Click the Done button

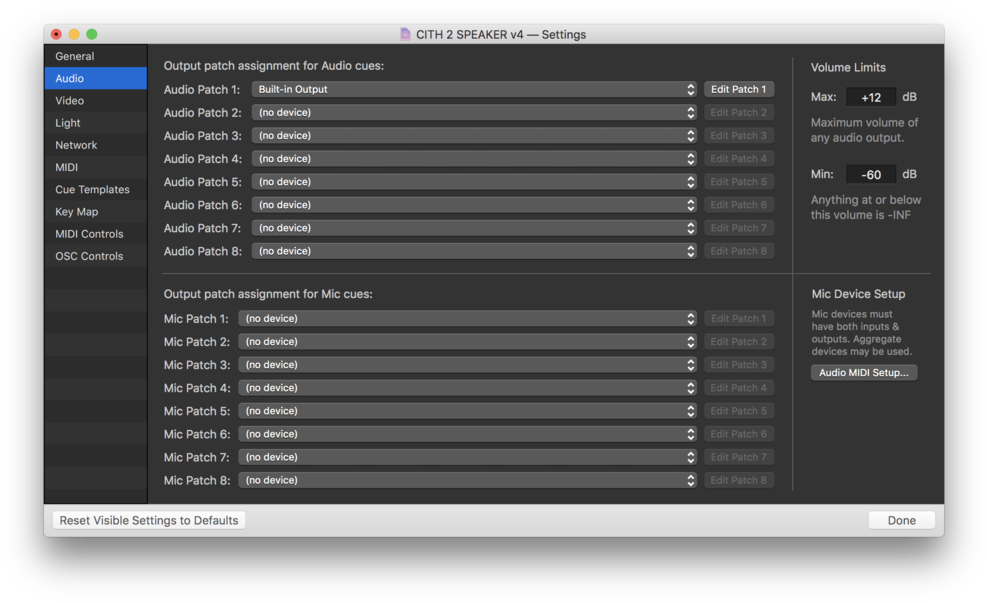tap(901, 520)
